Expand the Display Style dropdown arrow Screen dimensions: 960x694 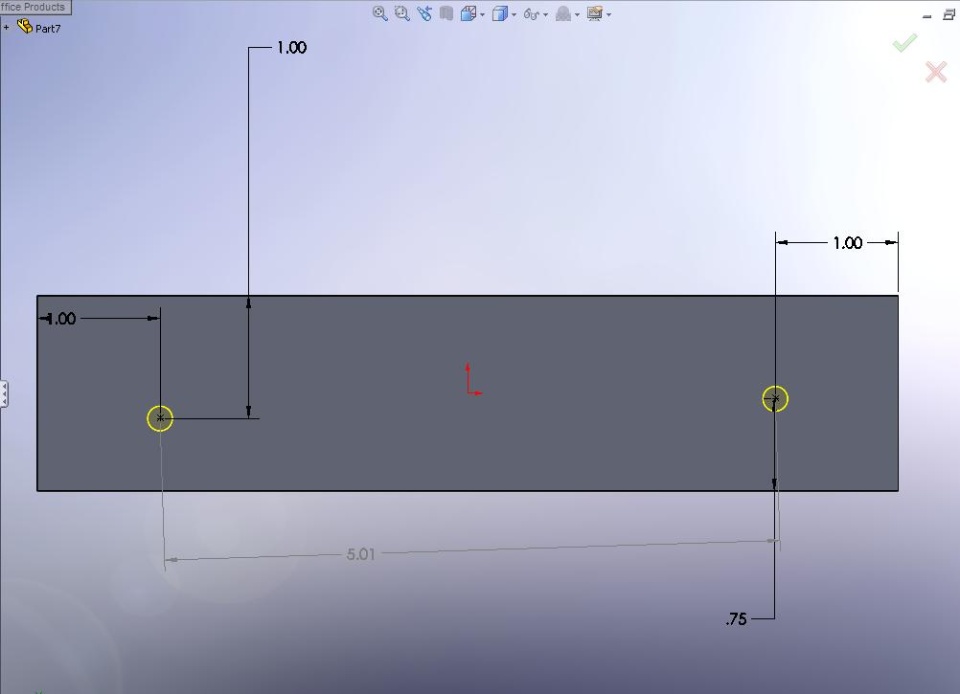[x=514, y=15]
